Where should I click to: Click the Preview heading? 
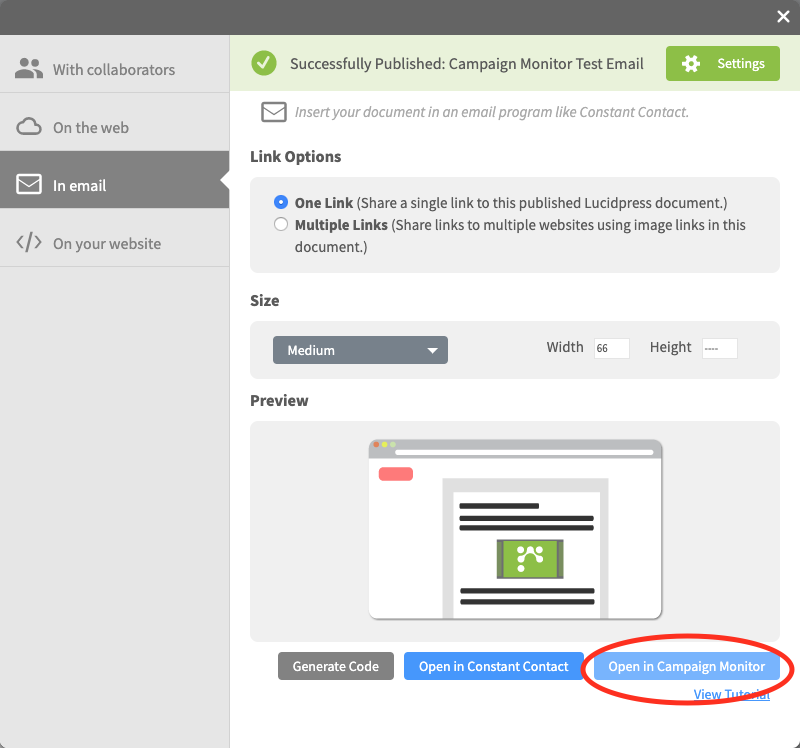(279, 401)
